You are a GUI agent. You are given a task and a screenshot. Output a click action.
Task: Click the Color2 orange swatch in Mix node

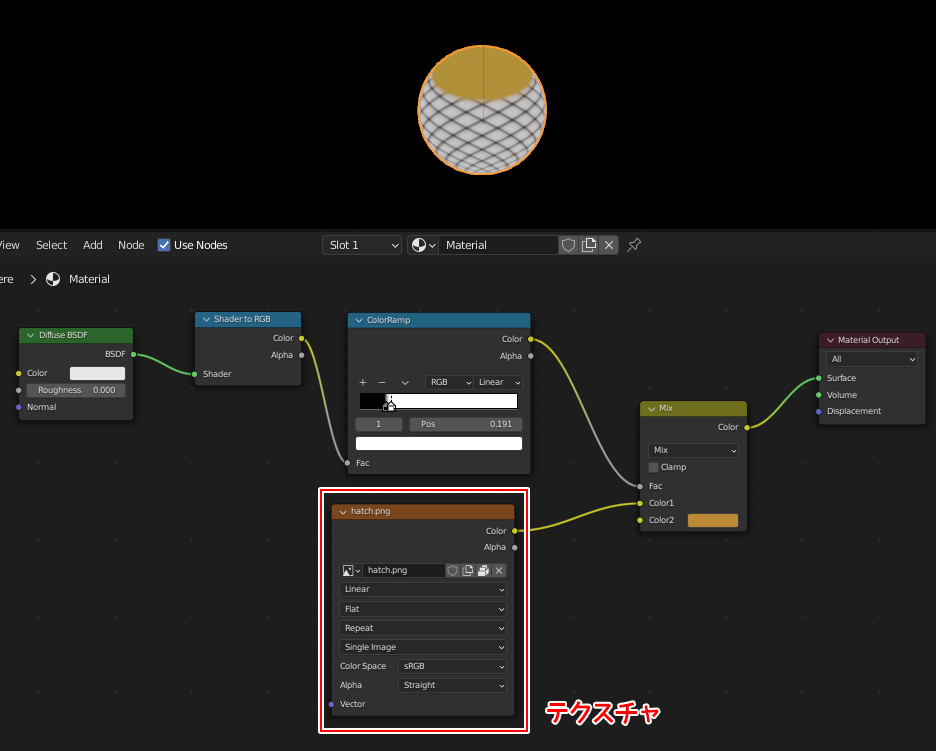(712, 520)
